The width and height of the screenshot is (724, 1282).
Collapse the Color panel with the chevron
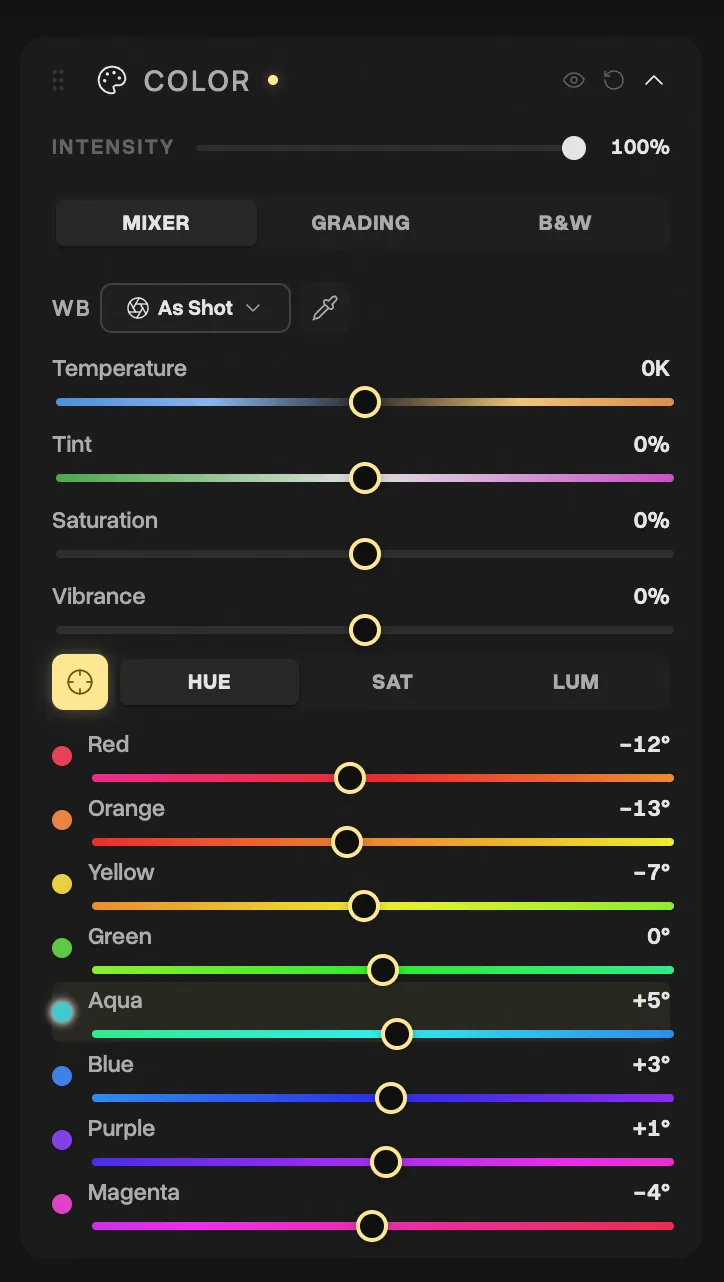(654, 80)
